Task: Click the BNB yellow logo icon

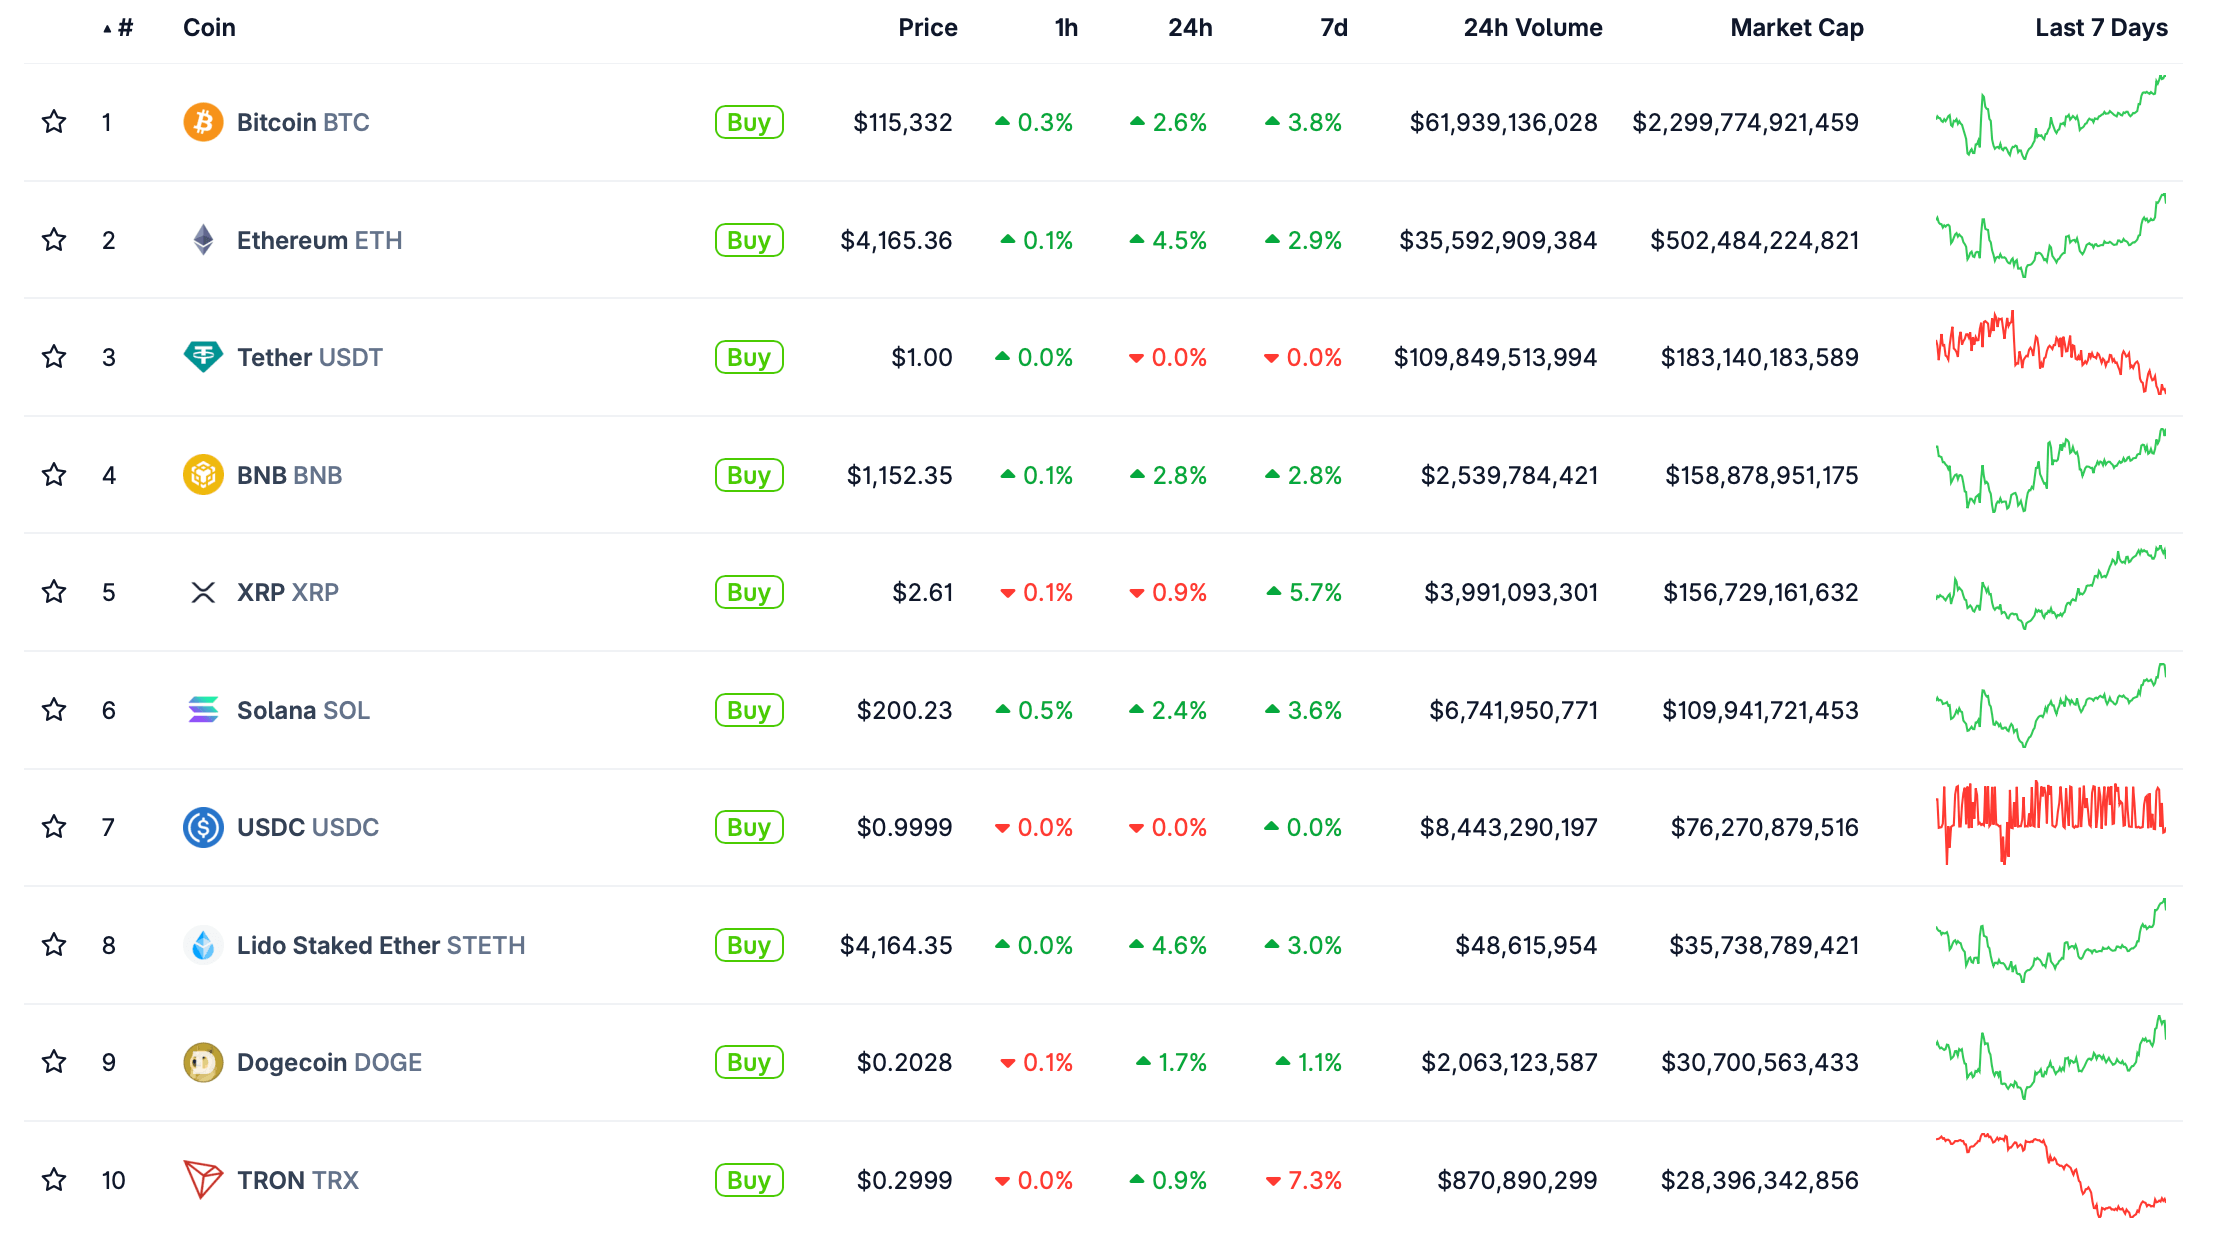Action: (x=203, y=475)
